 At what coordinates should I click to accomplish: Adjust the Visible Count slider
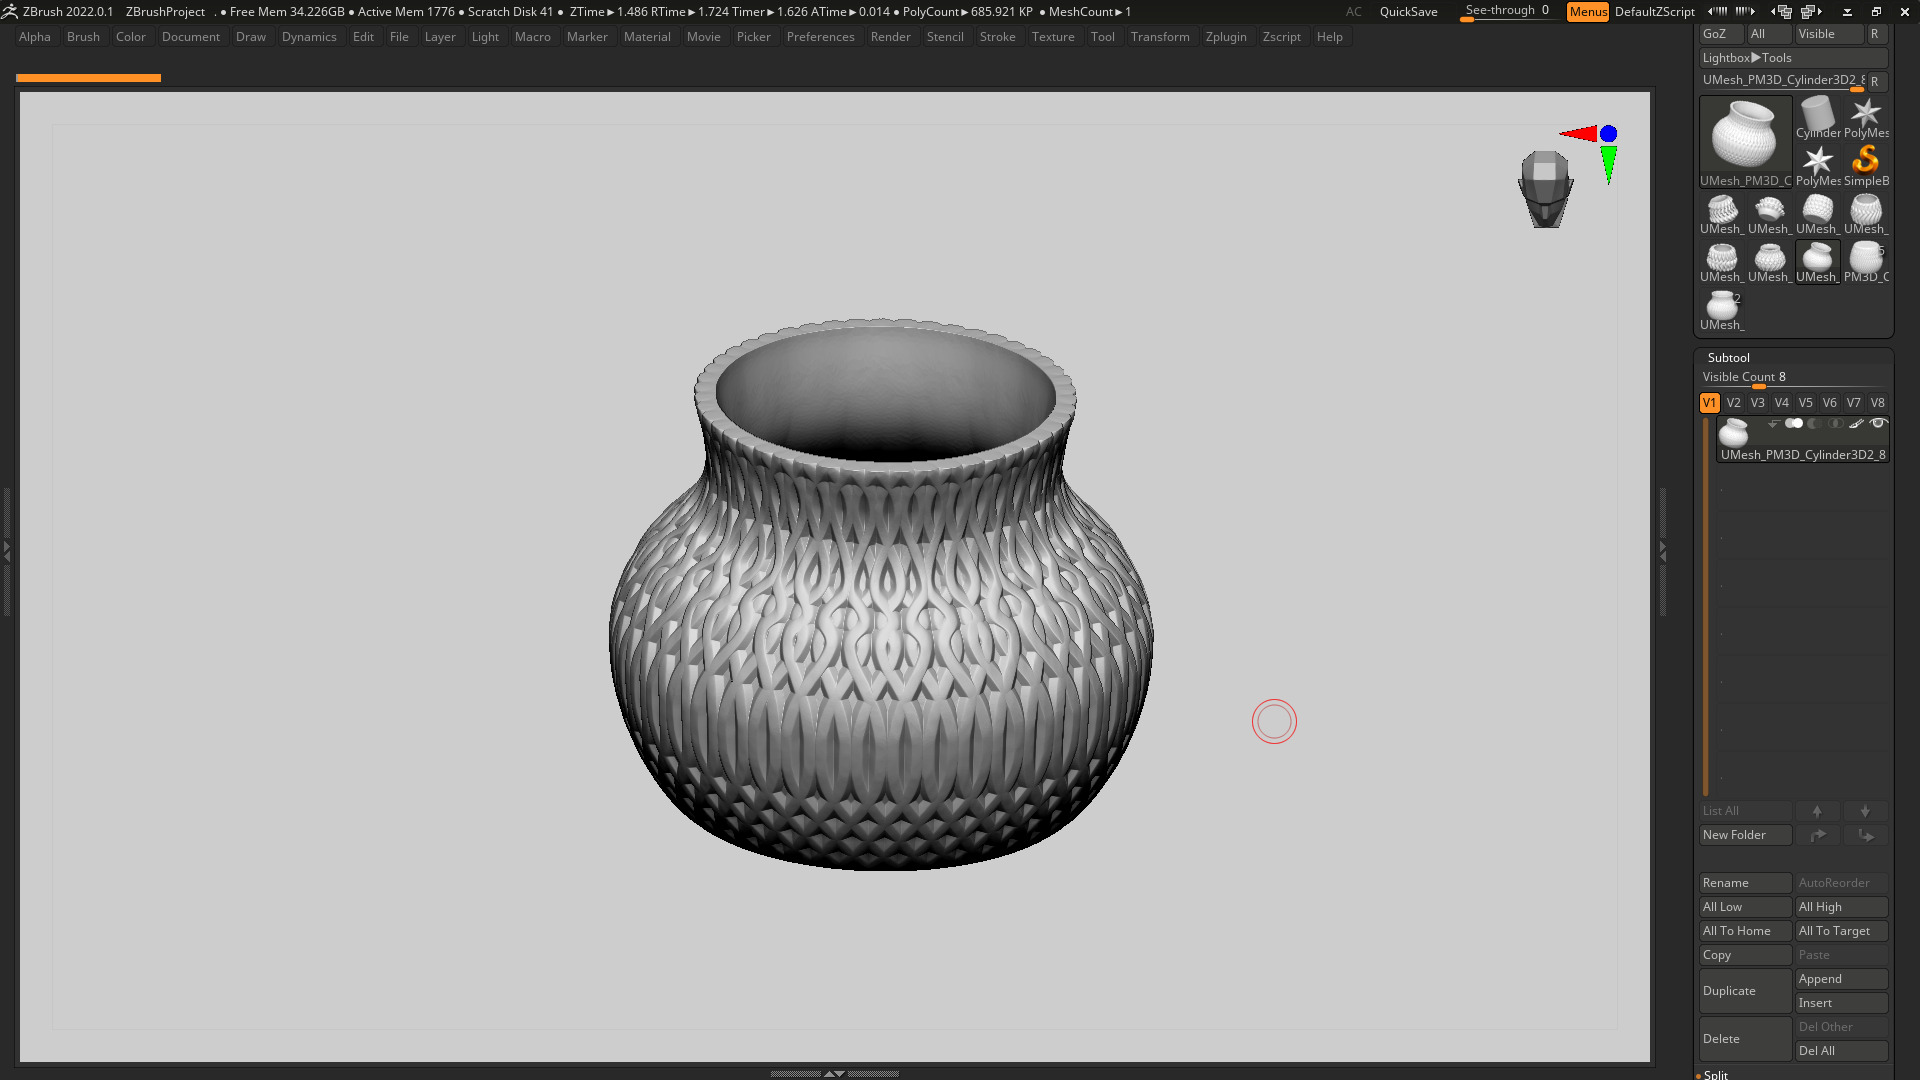[x=1793, y=378]
